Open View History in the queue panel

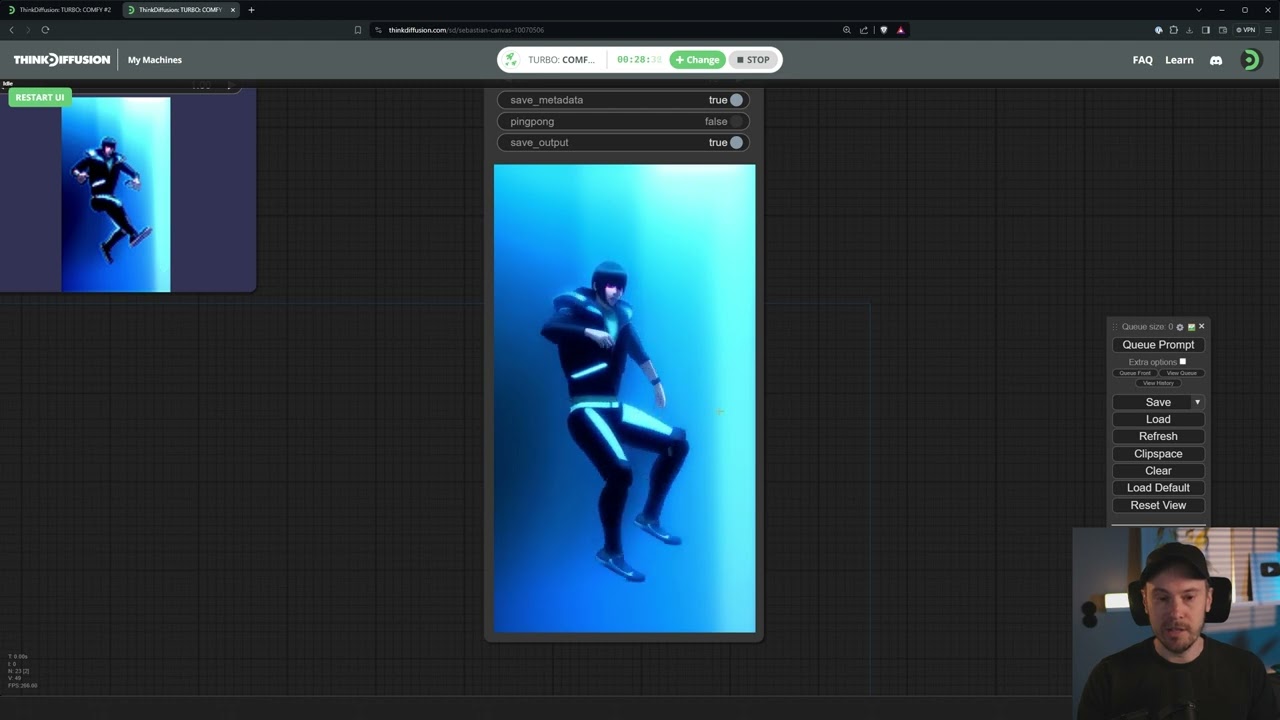click(x=1158, y=383)
